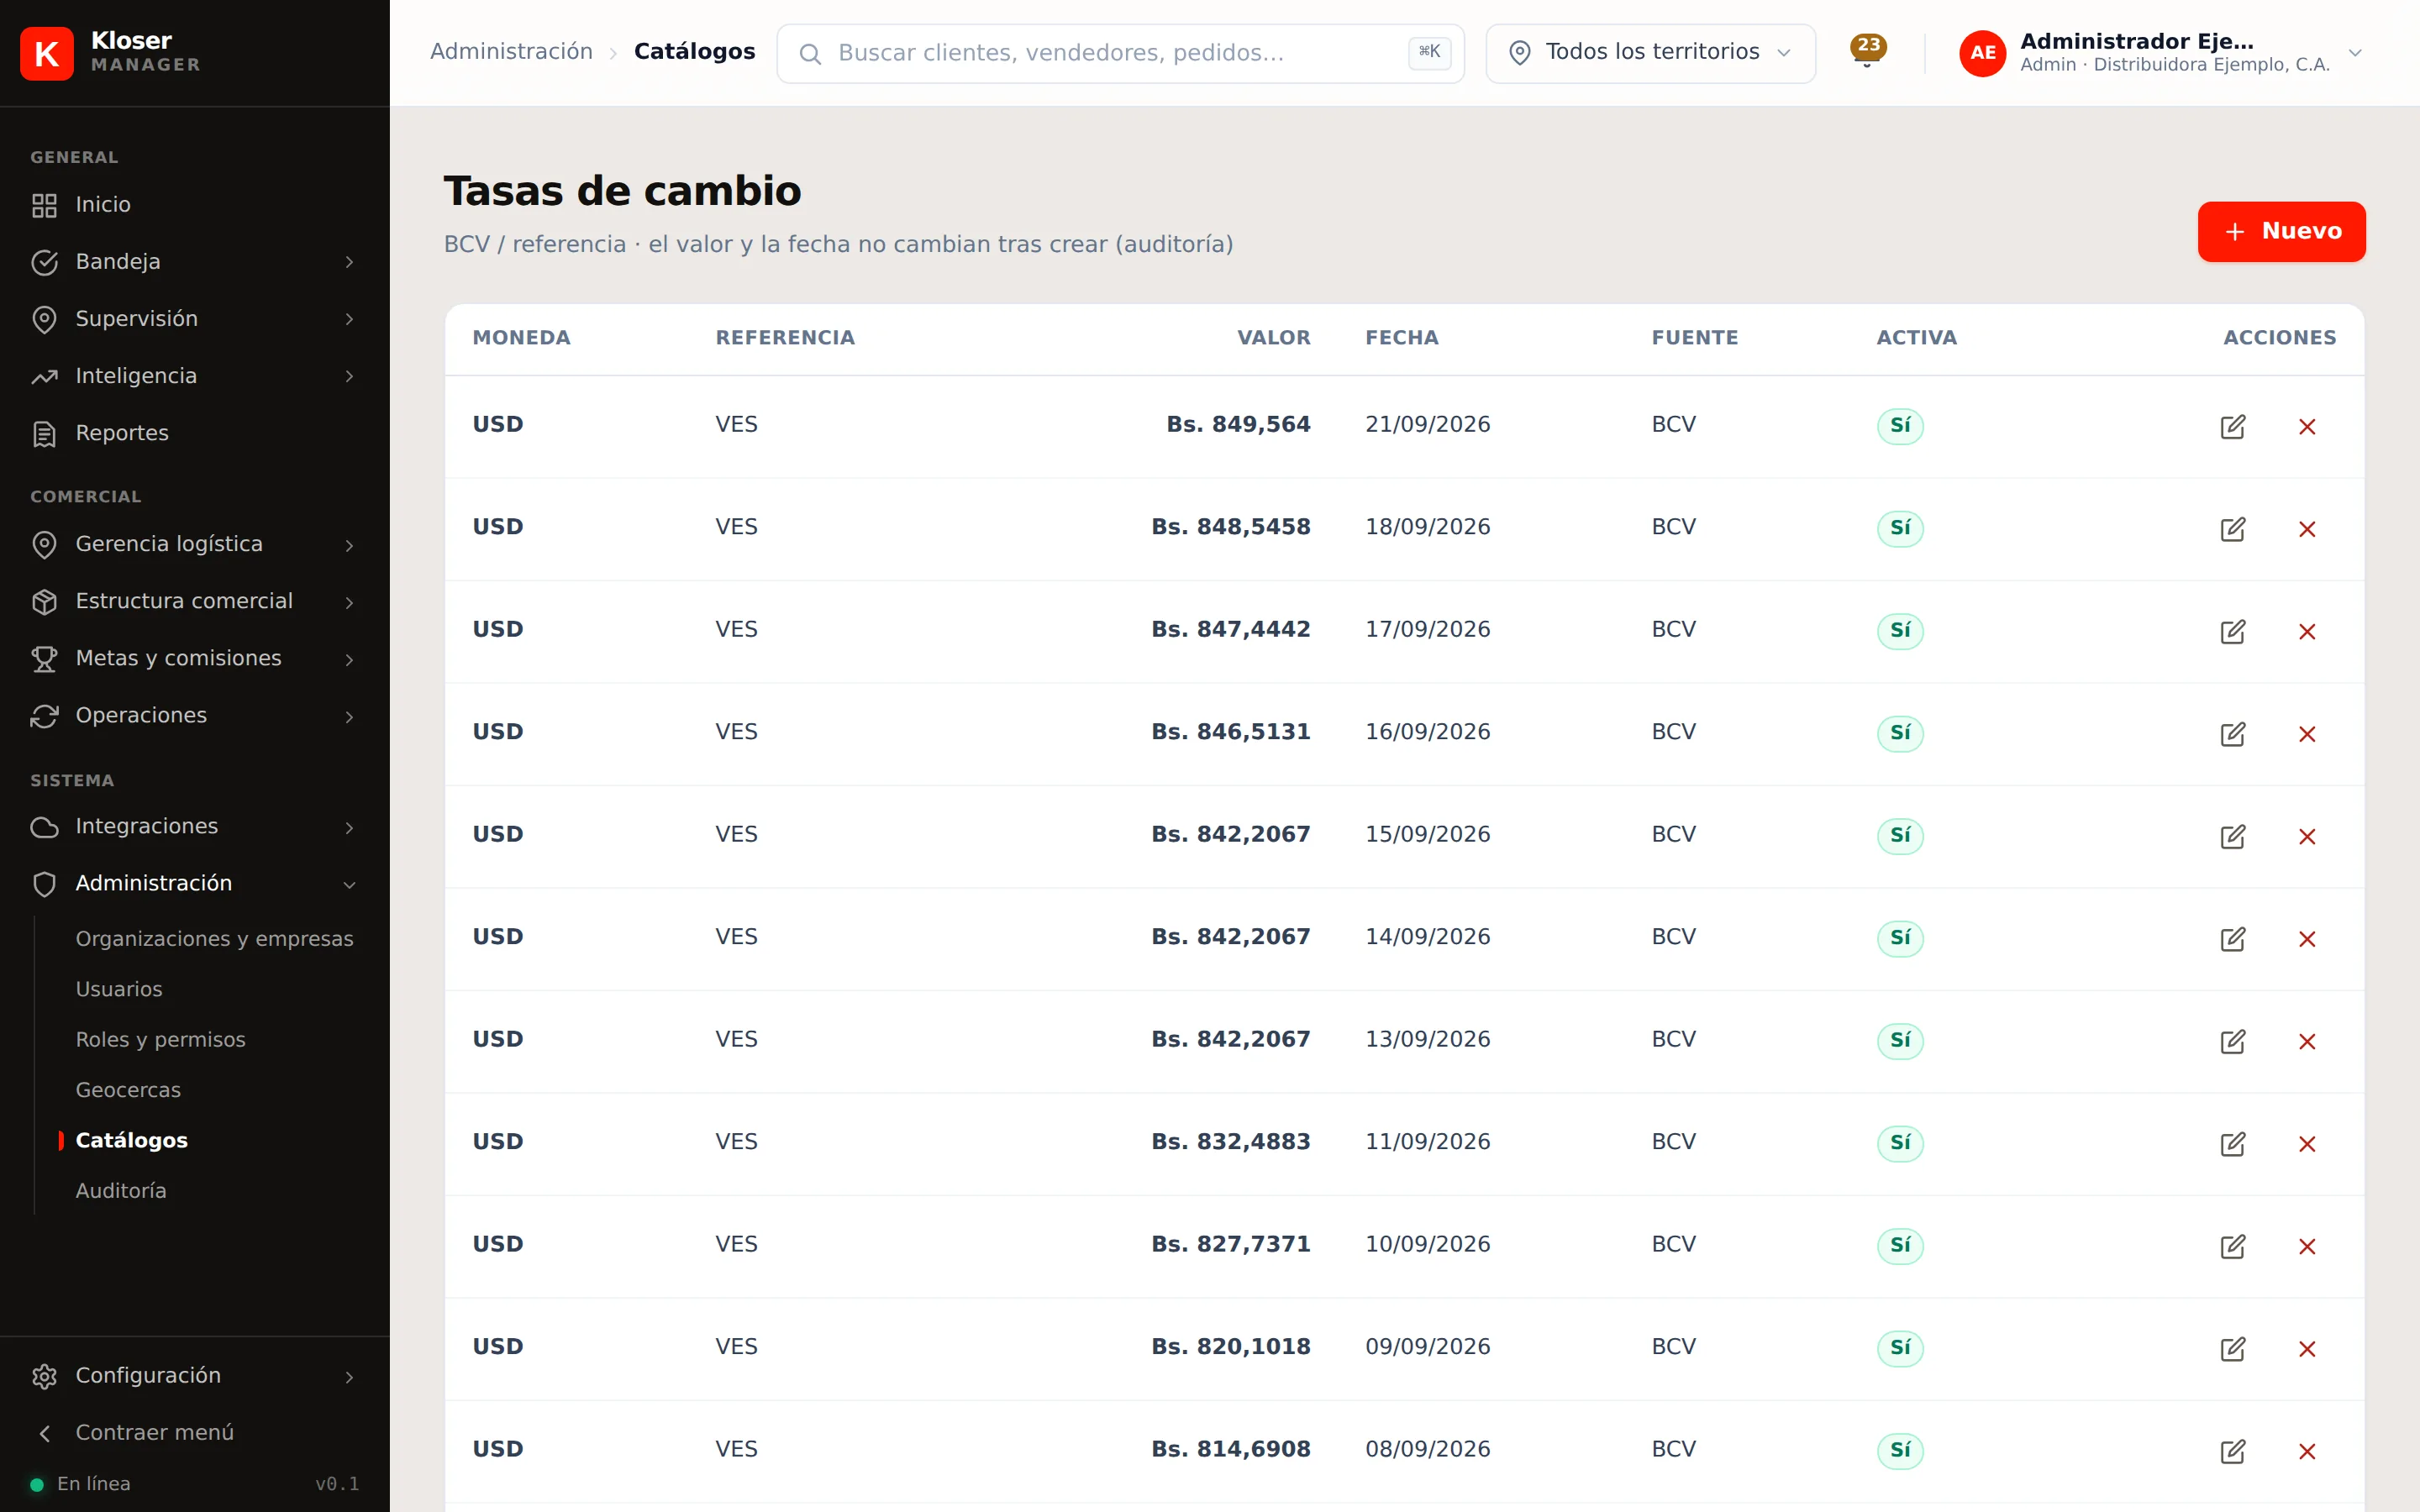Click the Nuevo button
The width and height of the screenshot is (2420, 1512).
point(2281,232)
